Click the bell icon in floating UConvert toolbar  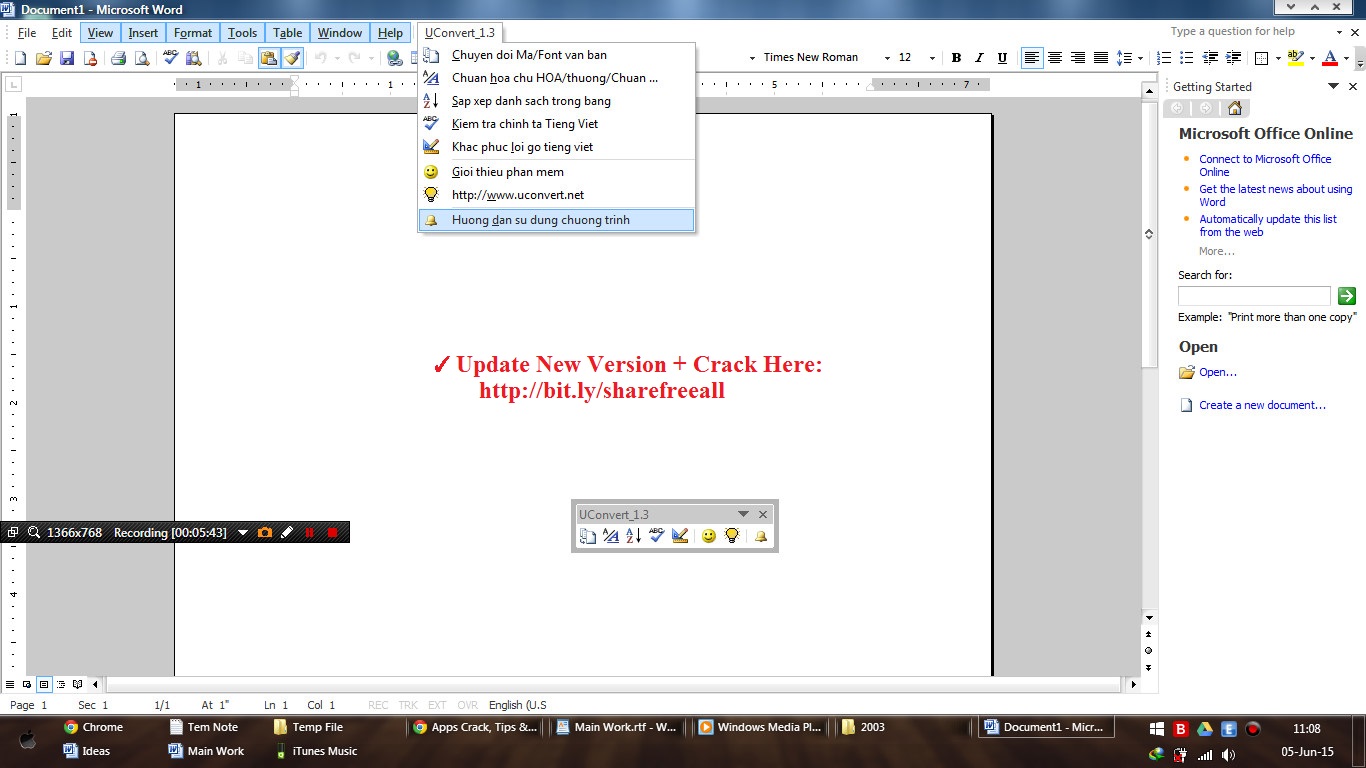point(761,536)
